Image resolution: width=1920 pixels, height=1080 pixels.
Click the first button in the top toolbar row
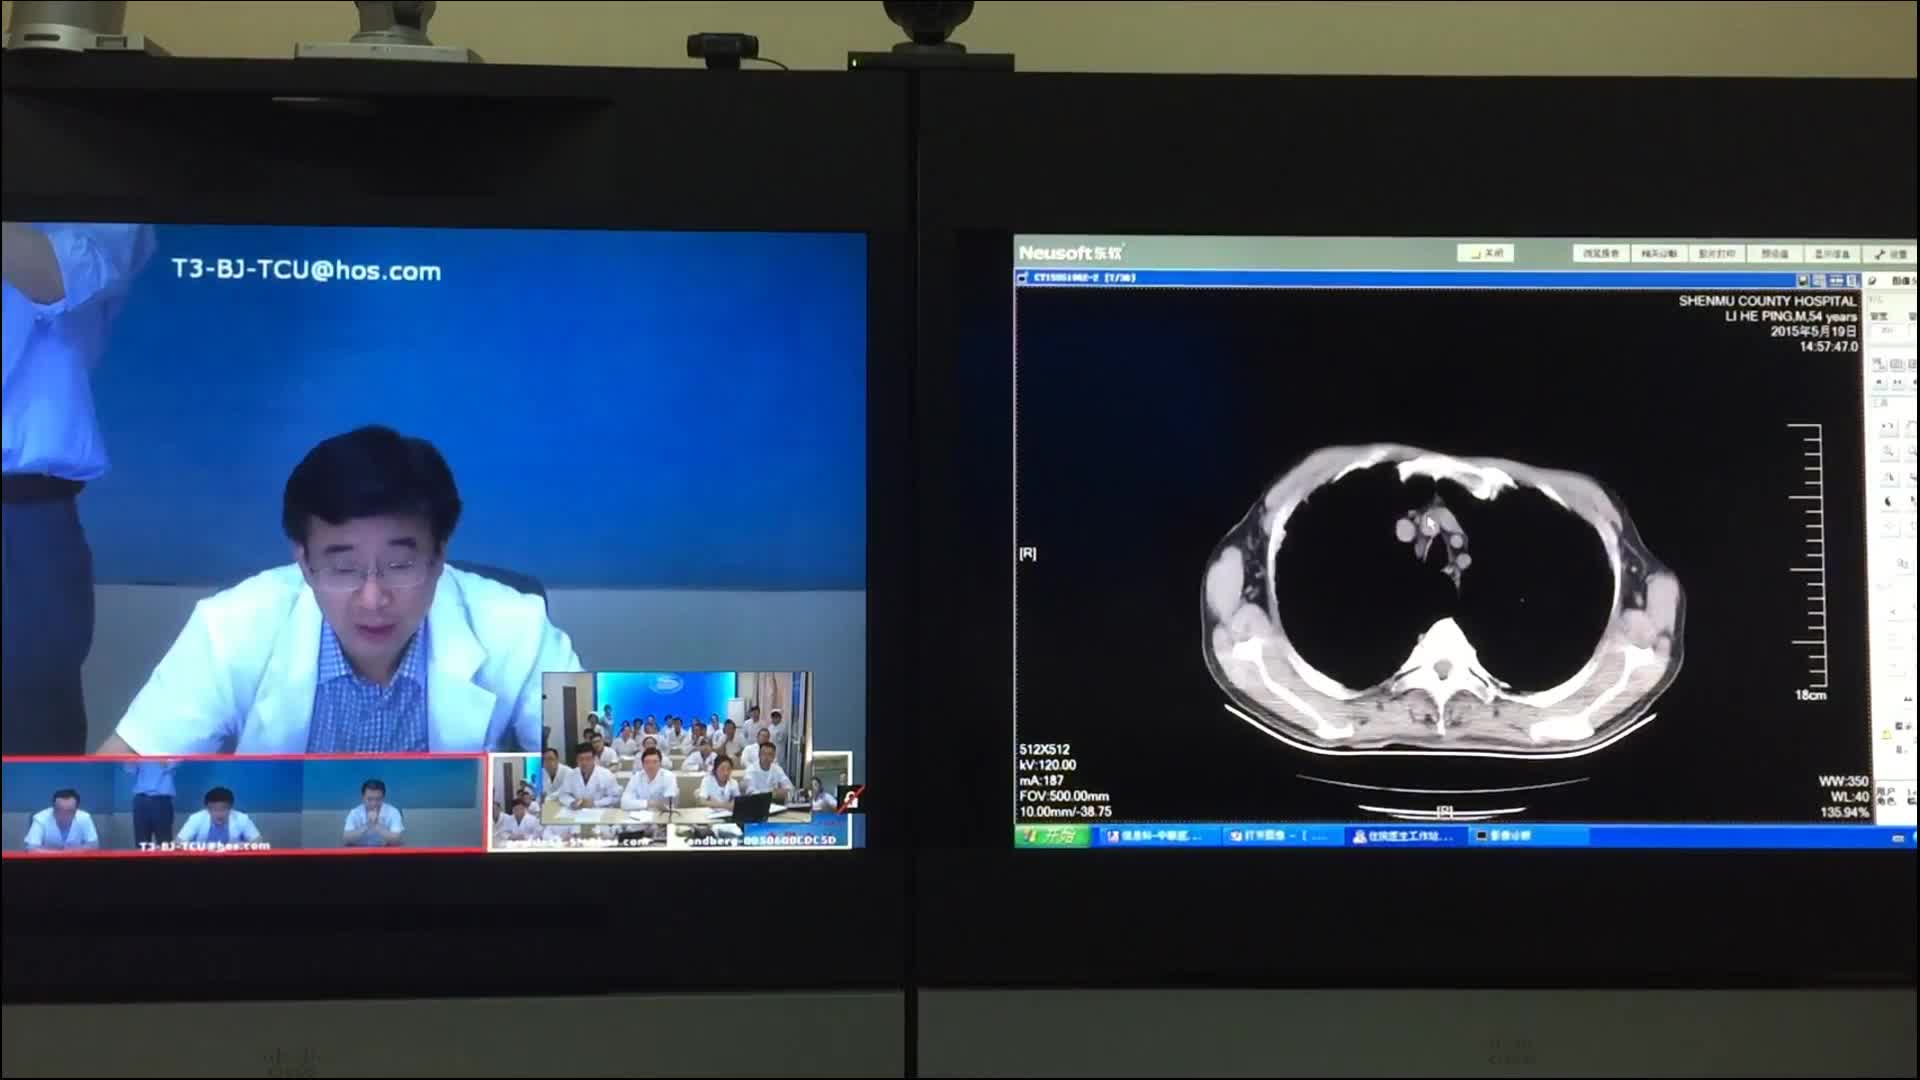click(x=1602, y=254)
